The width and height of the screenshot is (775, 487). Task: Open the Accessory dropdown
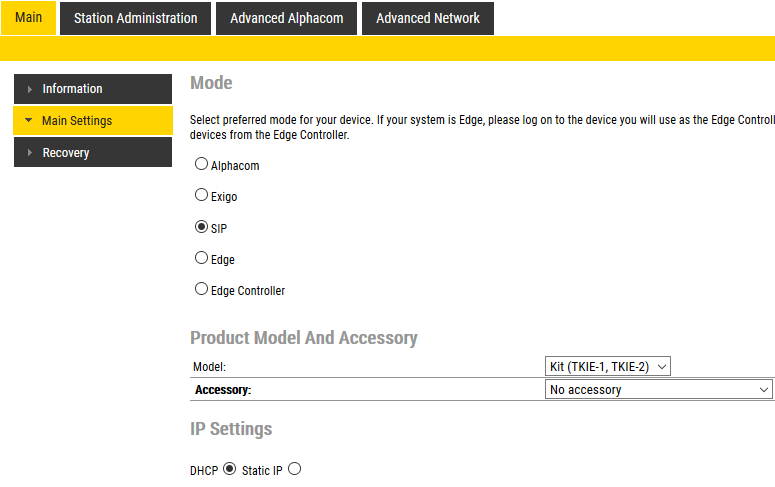(x=658, y=390)
